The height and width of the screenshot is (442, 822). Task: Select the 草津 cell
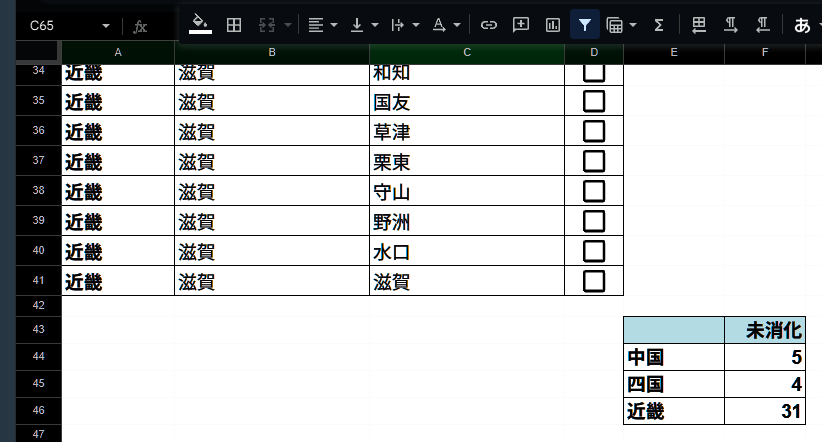[467, 131]
